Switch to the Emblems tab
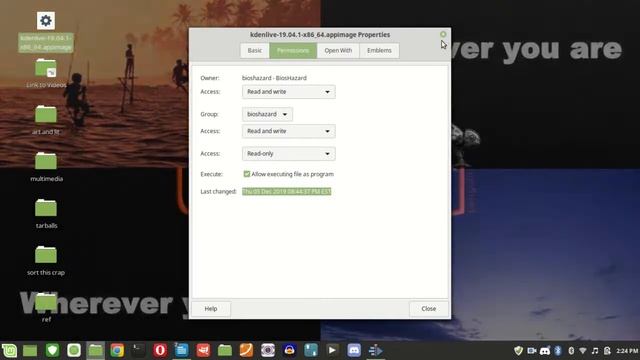 [x=379, y=51]
